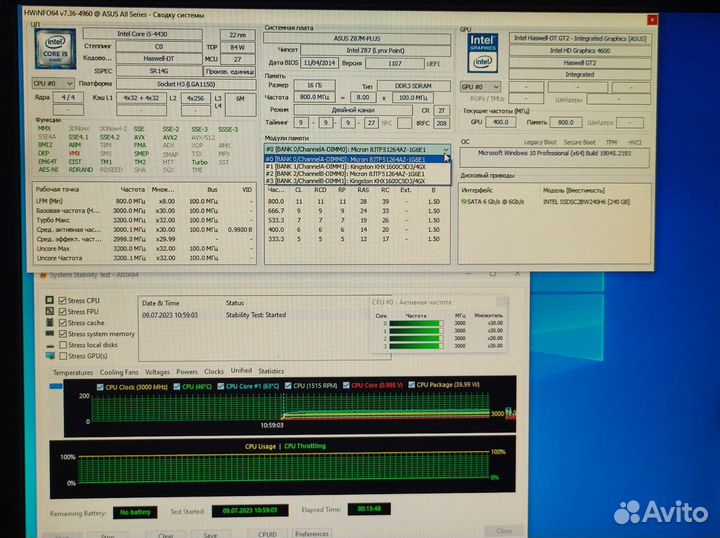This screenshot has width=720, height=538.
Task: Select module #3 BANK 3 Kingston in list
Action: (x=357, y=181)
